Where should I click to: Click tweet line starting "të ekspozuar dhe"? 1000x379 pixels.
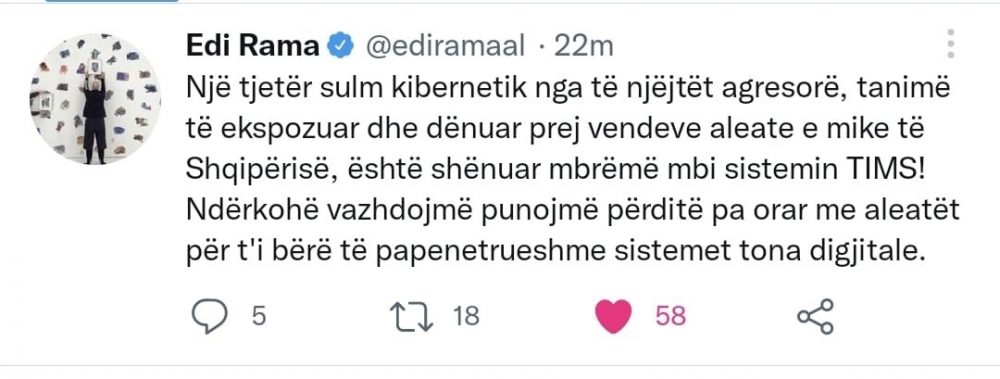555,132
